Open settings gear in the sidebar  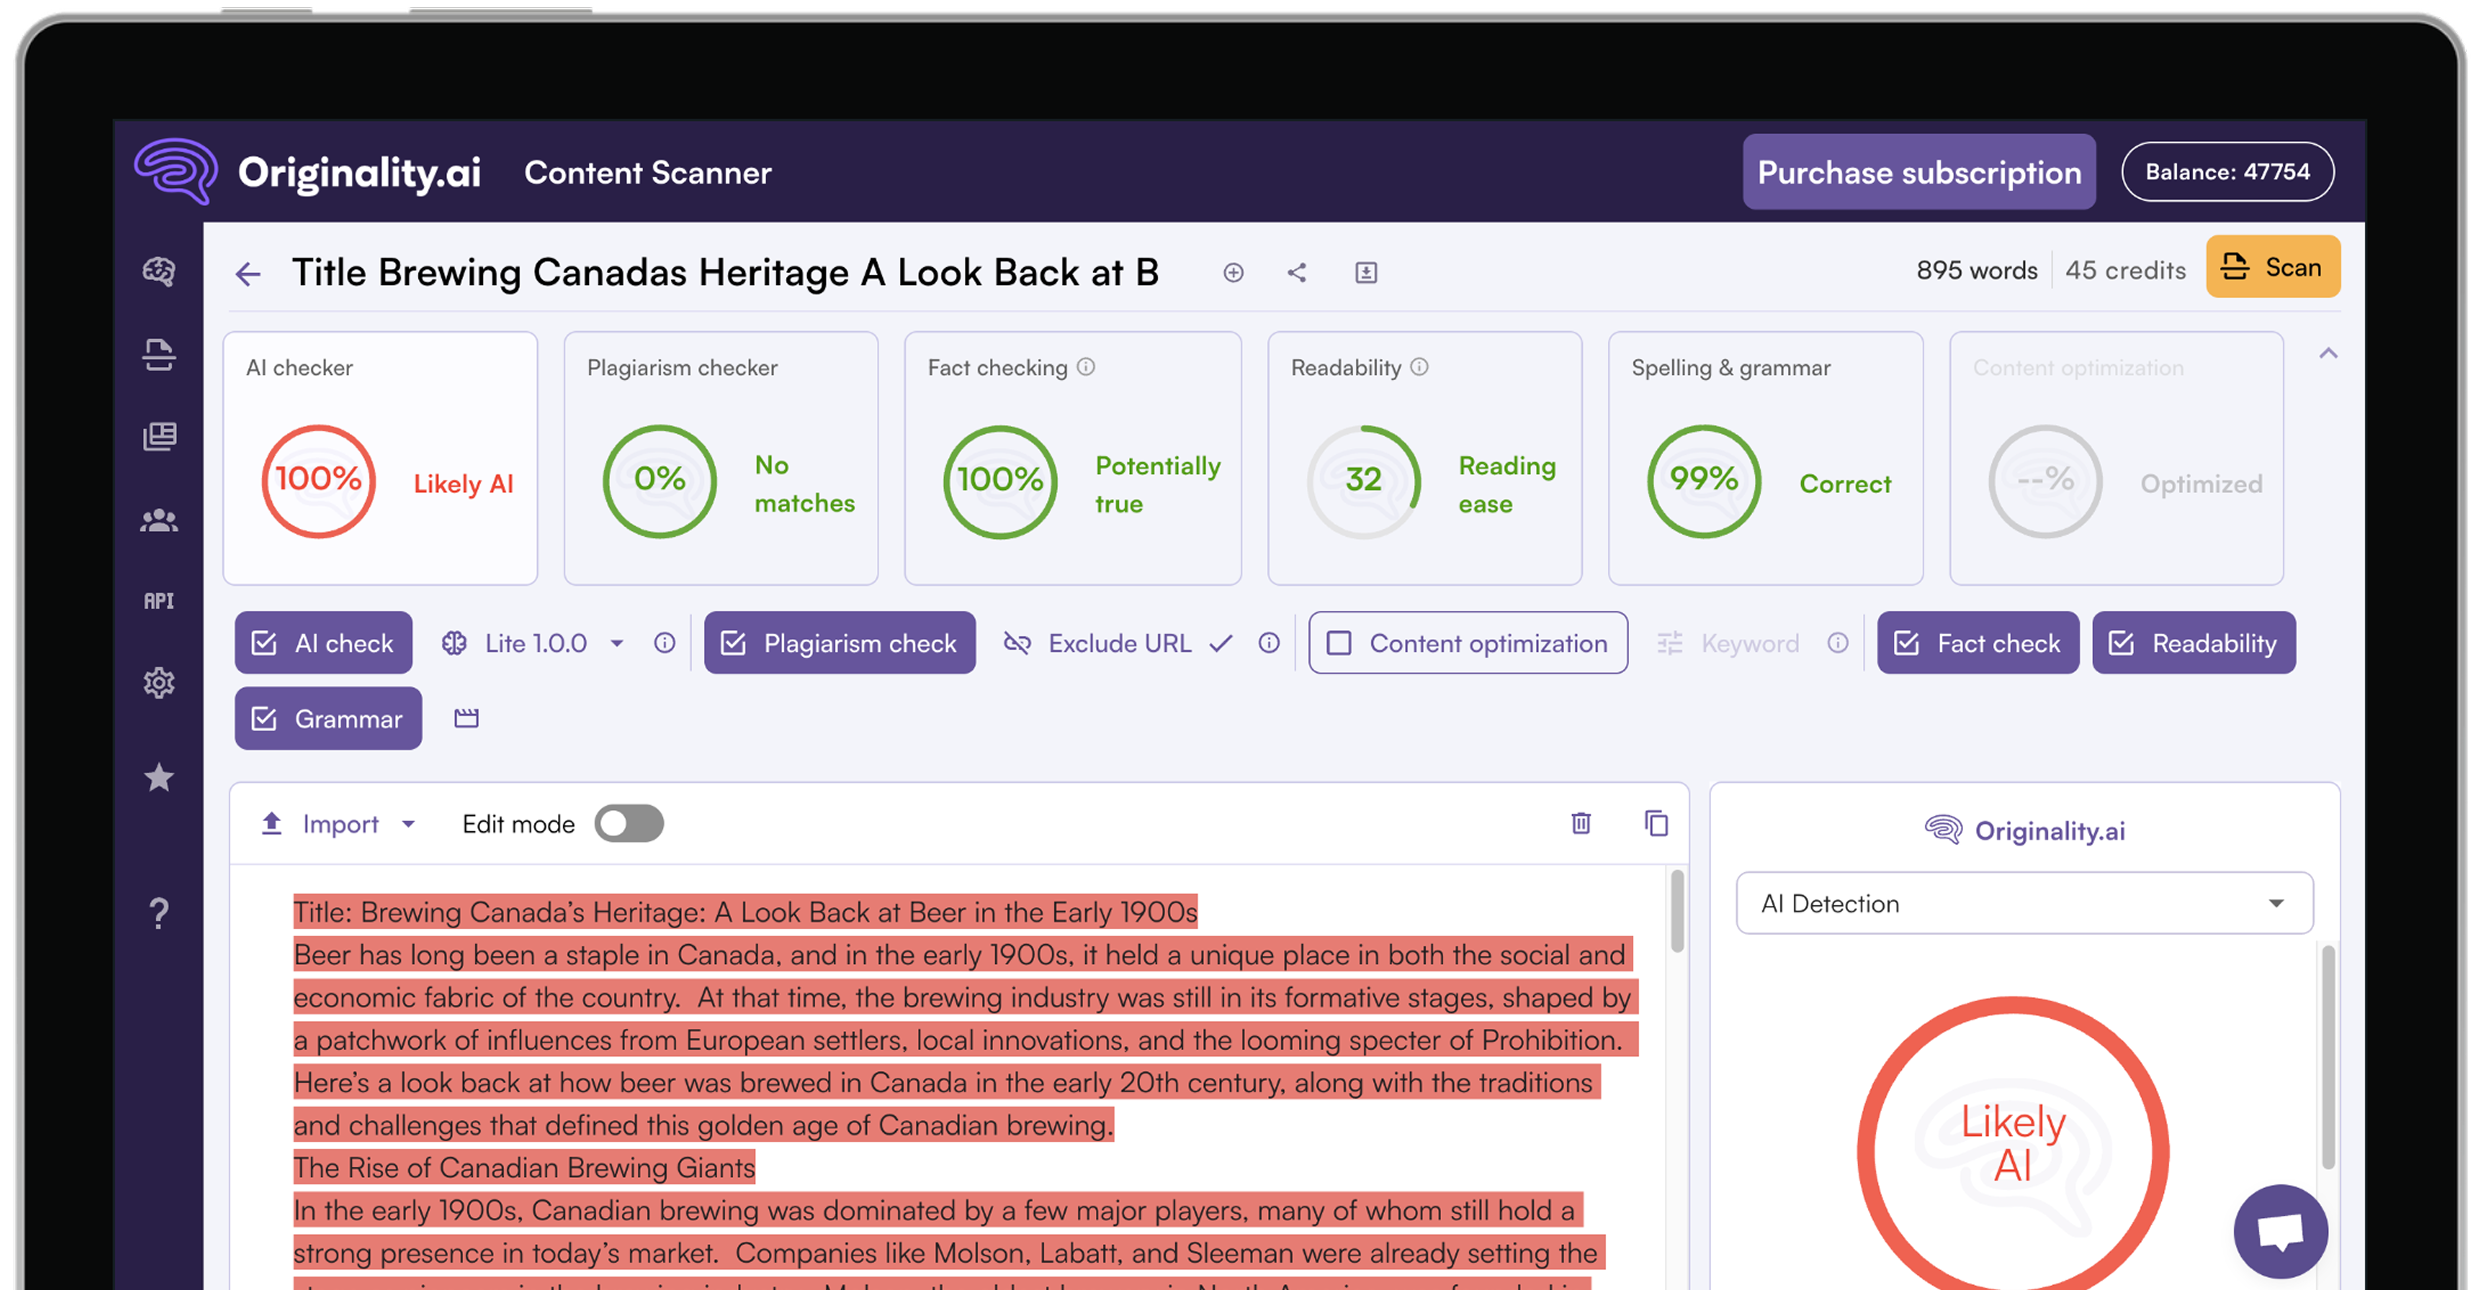[159, 683]
